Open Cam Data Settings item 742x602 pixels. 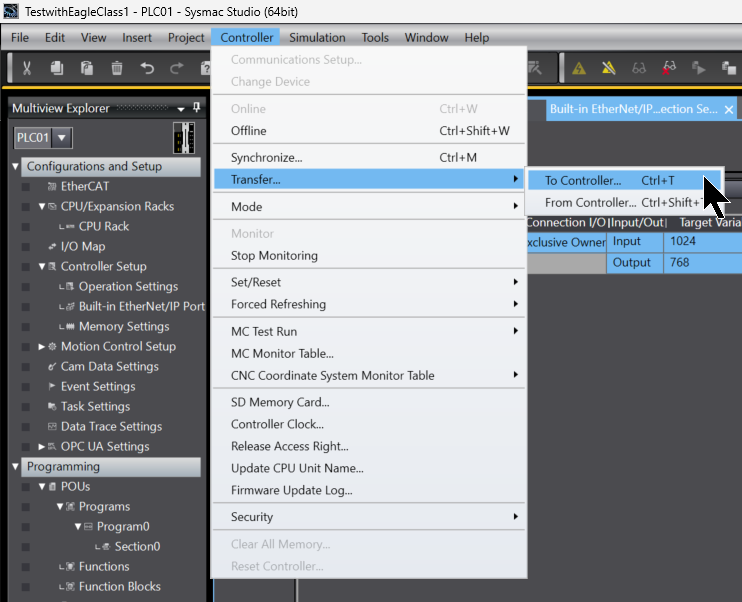click(109, 366)
